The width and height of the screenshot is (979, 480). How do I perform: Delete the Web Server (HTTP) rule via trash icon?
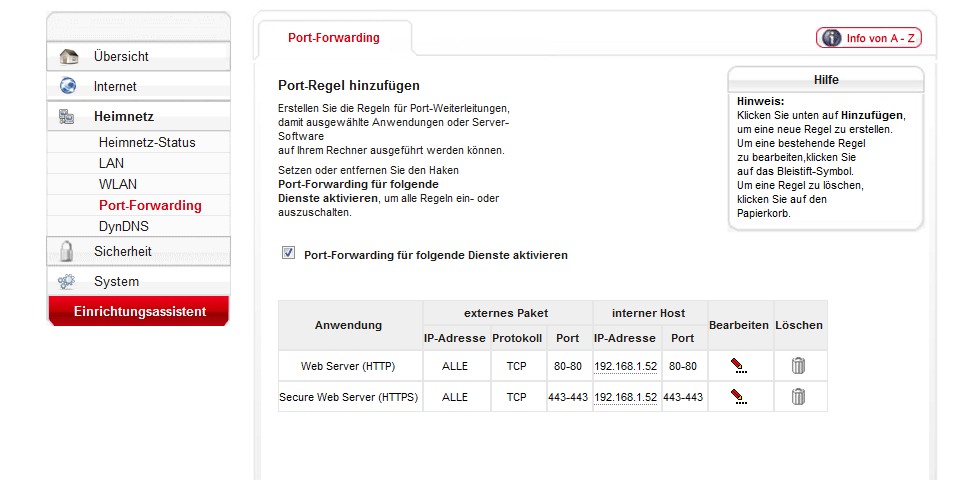(798, 366)
